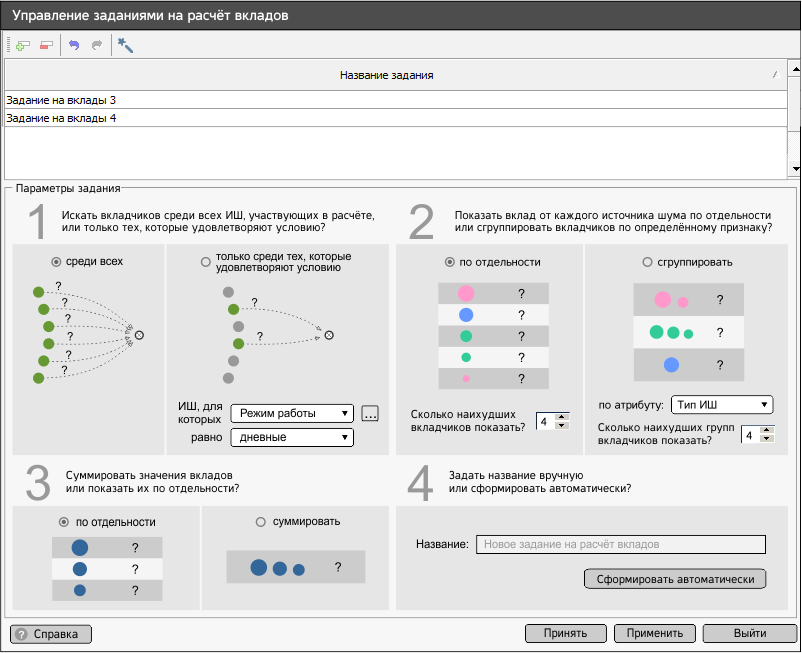Click the Название text input field
The image size is (802, 653).
pos(620,544)
